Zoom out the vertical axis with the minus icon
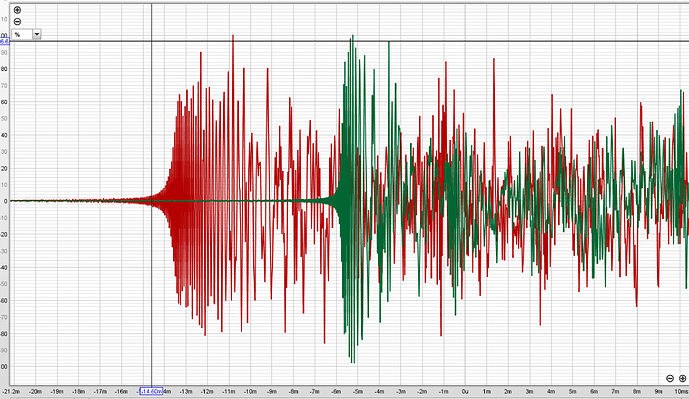689x399 pixels. tap(17, 22)
